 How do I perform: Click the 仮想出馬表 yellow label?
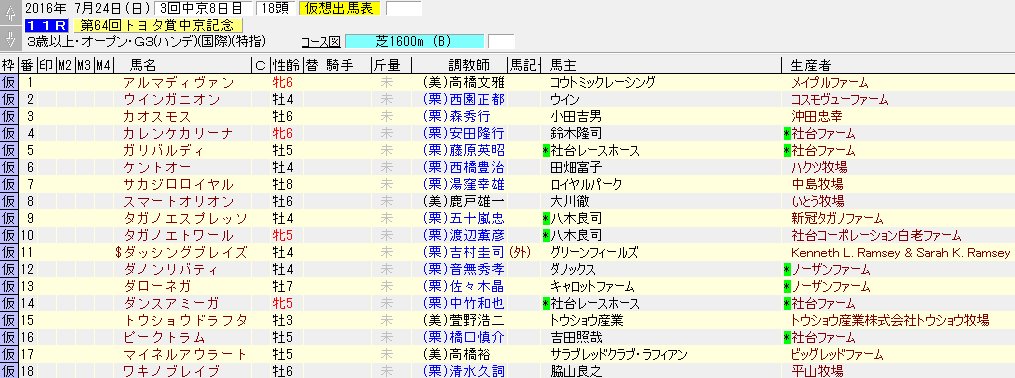click(x=340, y=8)
